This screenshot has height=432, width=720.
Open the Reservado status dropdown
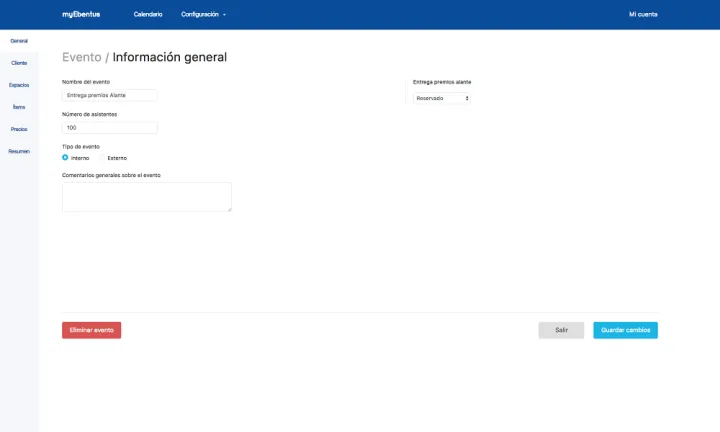[442, 98]
